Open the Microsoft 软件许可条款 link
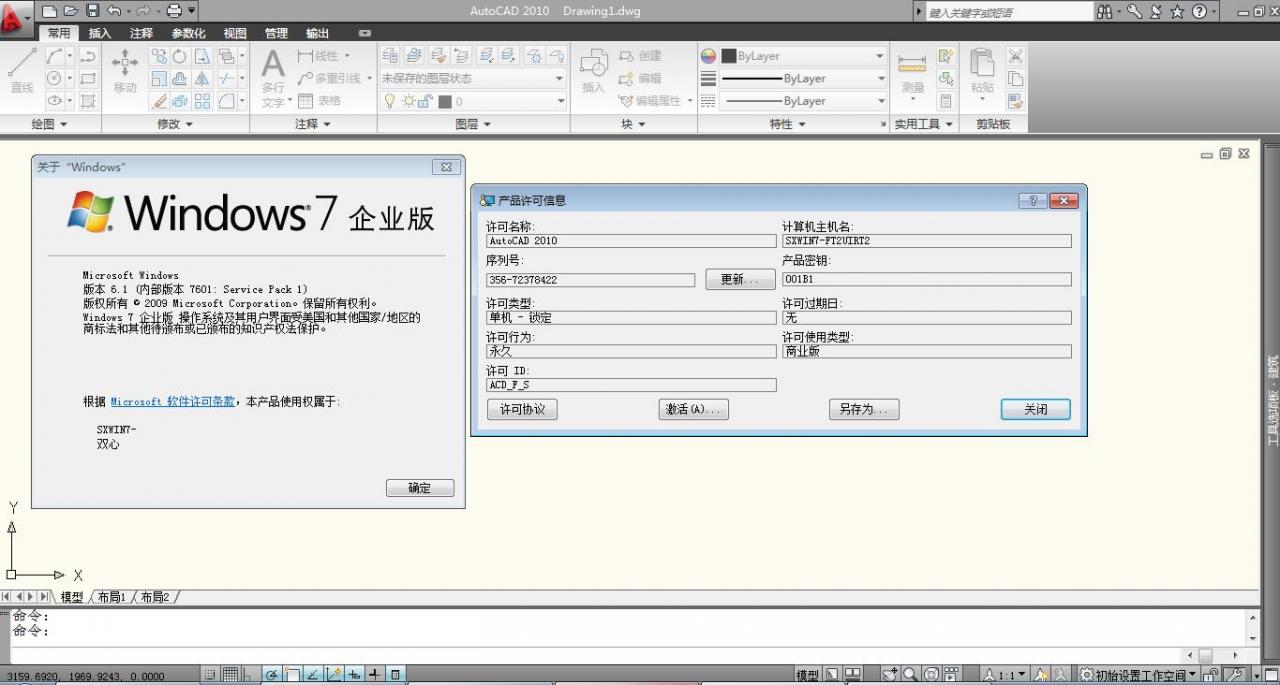Viewport: 1280px width, 685px height. pyautogui.click(x=172, y=401)
